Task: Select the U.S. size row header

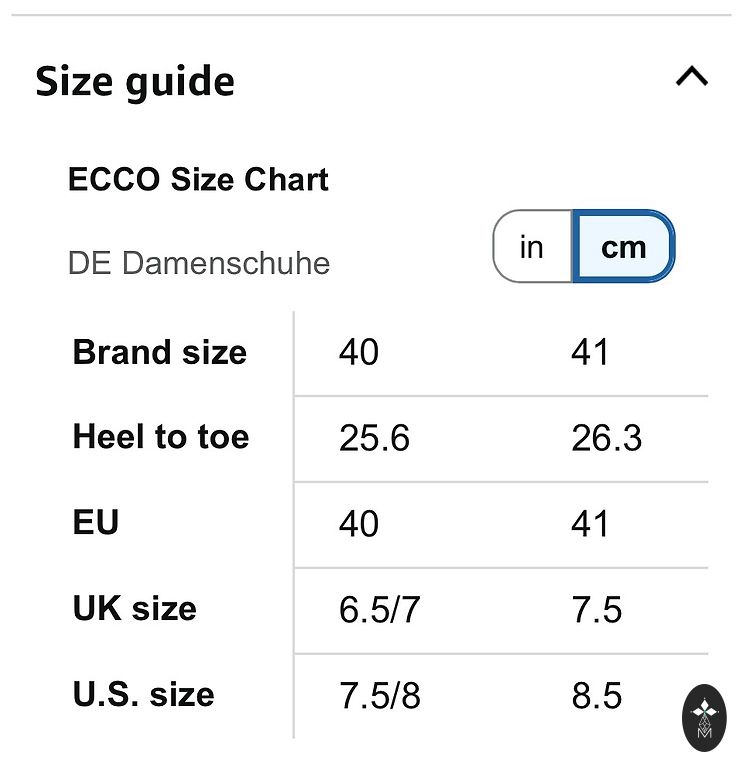Action: (x=144, y=695)
